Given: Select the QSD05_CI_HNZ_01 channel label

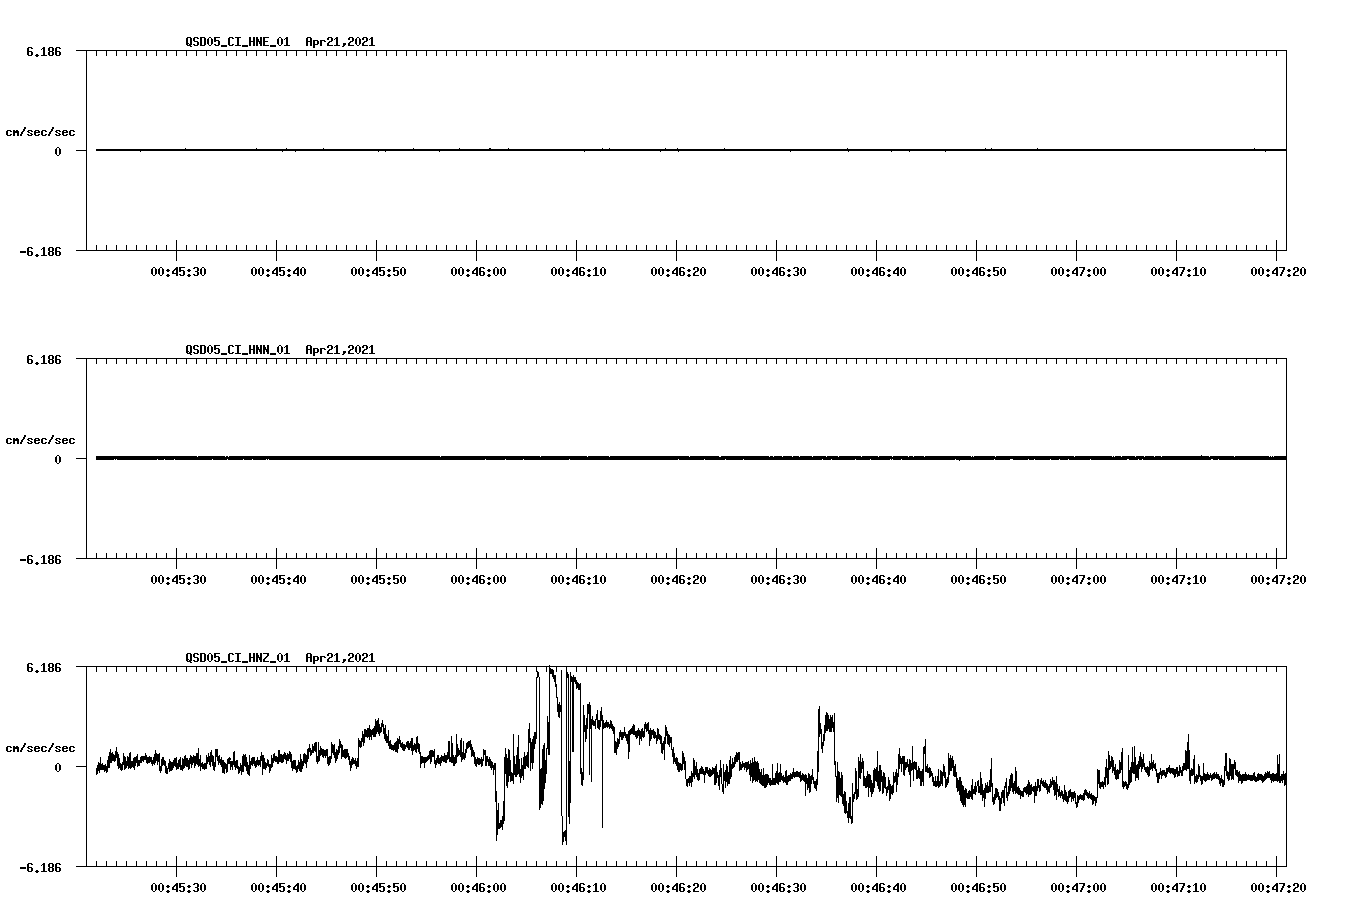Looking at the screenshot, I should pyautogui.click(x=238, y=658).
